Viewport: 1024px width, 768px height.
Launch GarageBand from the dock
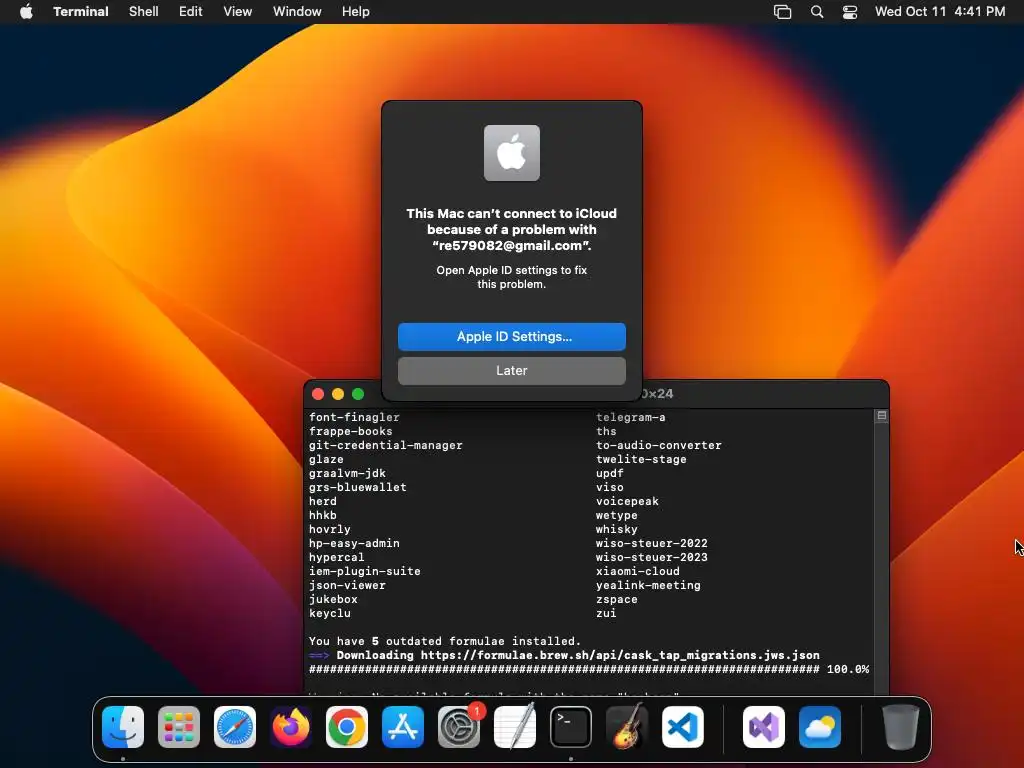coord(627,727)
